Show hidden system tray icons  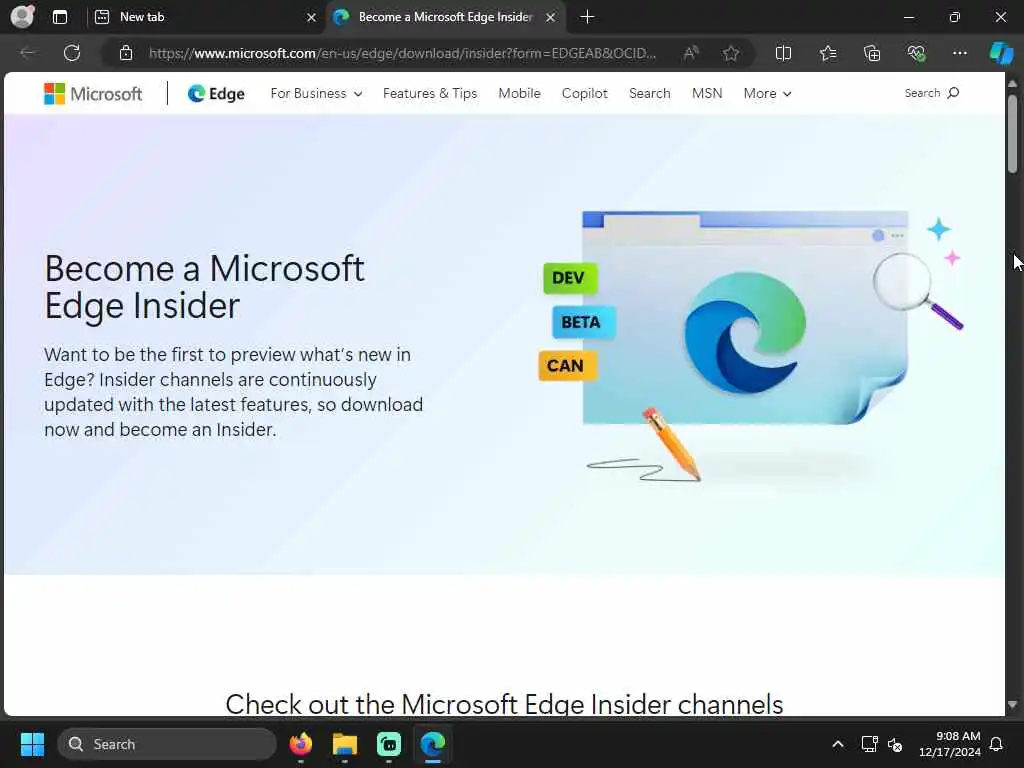point(837,744)
